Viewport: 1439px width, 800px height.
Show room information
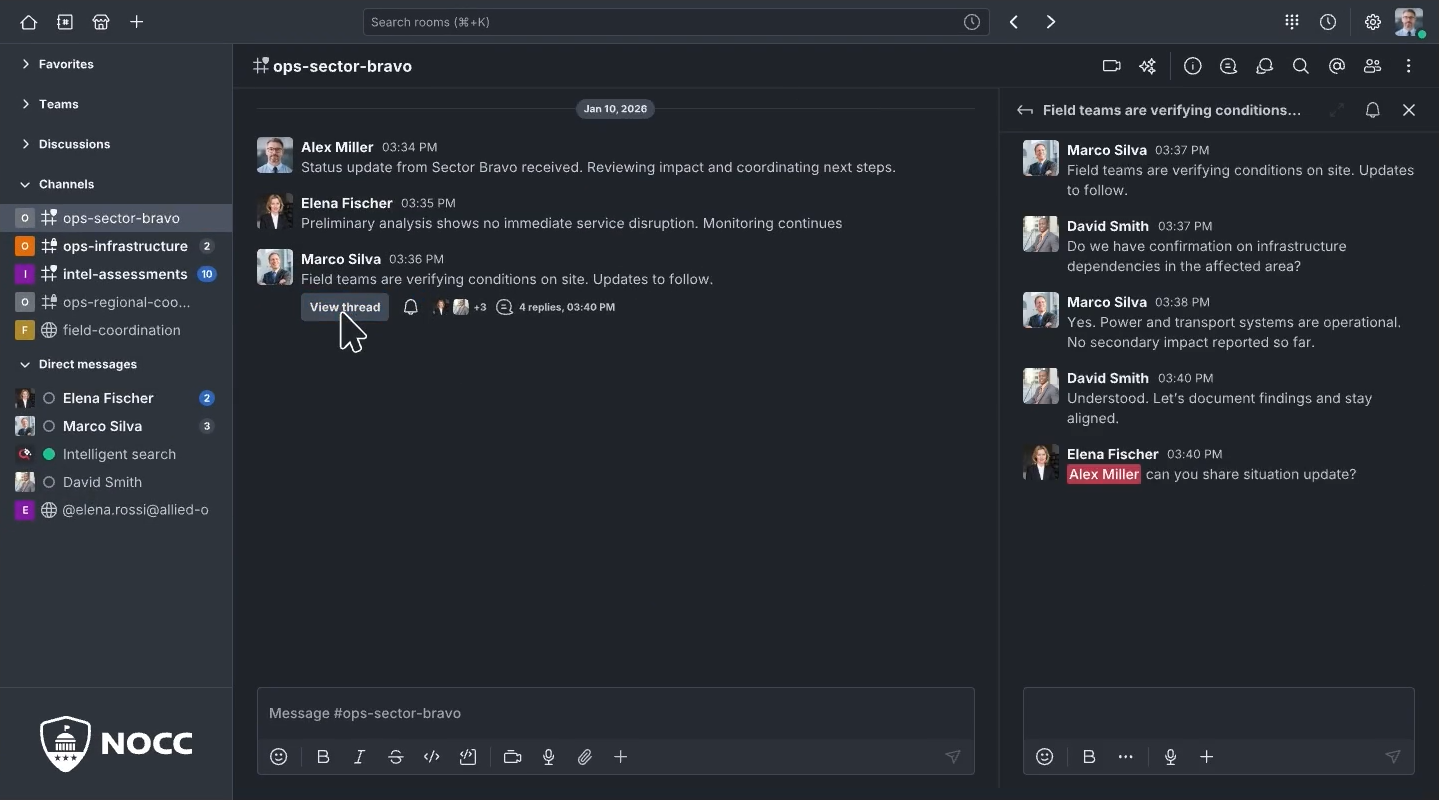click(1193, 66)
